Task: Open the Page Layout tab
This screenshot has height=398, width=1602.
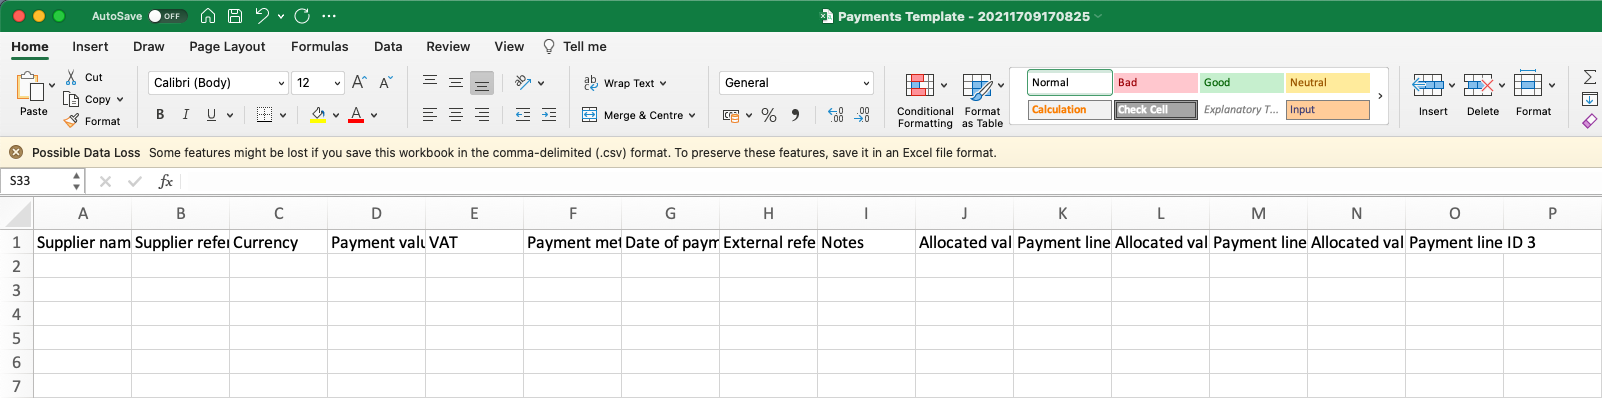Action: pyautogui.click(x=227, y=46)
